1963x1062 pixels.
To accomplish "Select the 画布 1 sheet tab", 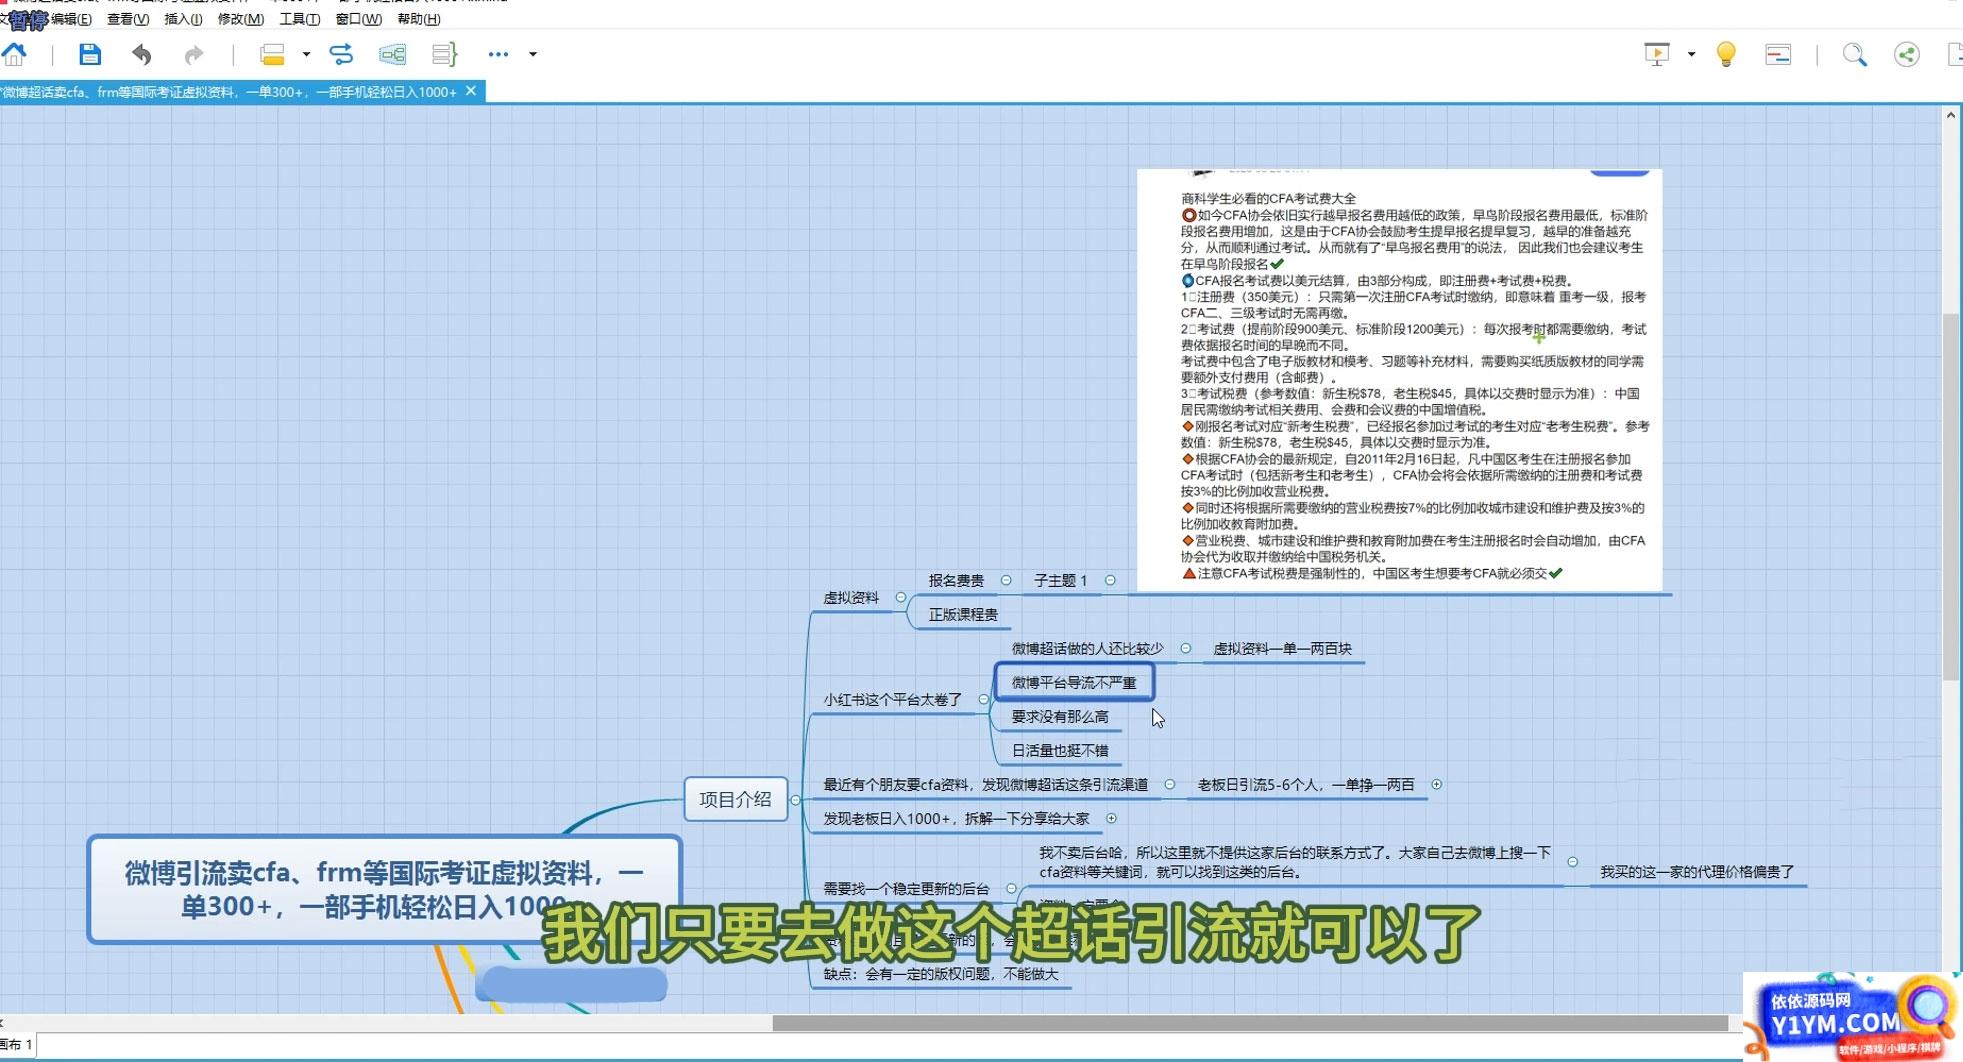I will click(17, 1045).
